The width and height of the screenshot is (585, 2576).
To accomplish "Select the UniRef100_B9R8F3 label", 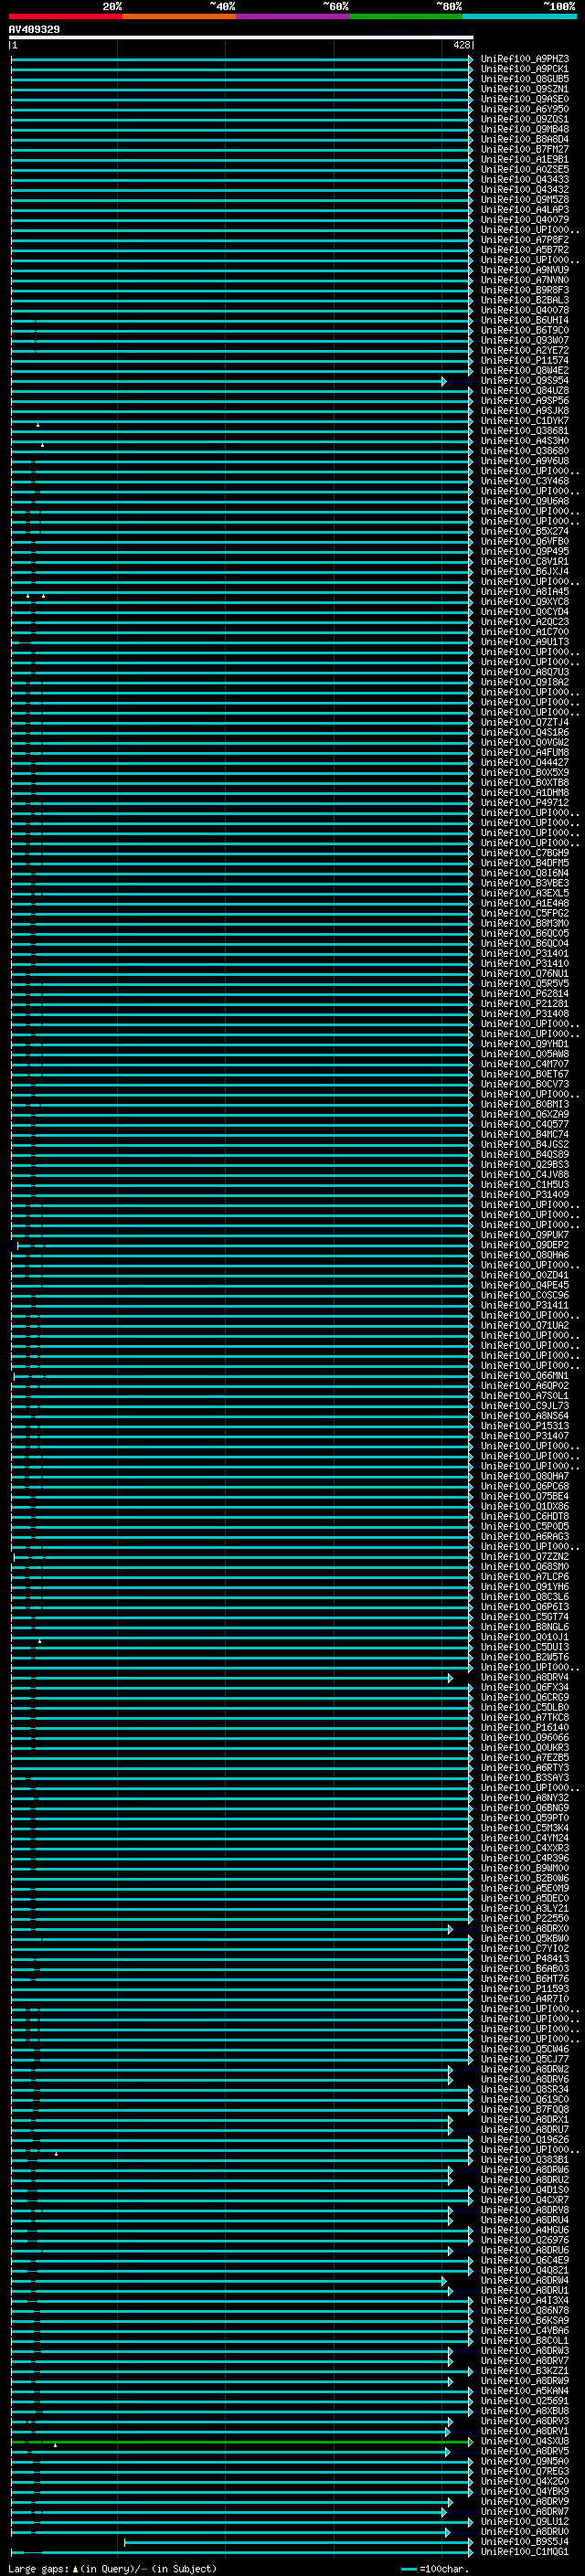I will (x=524, y=290).
